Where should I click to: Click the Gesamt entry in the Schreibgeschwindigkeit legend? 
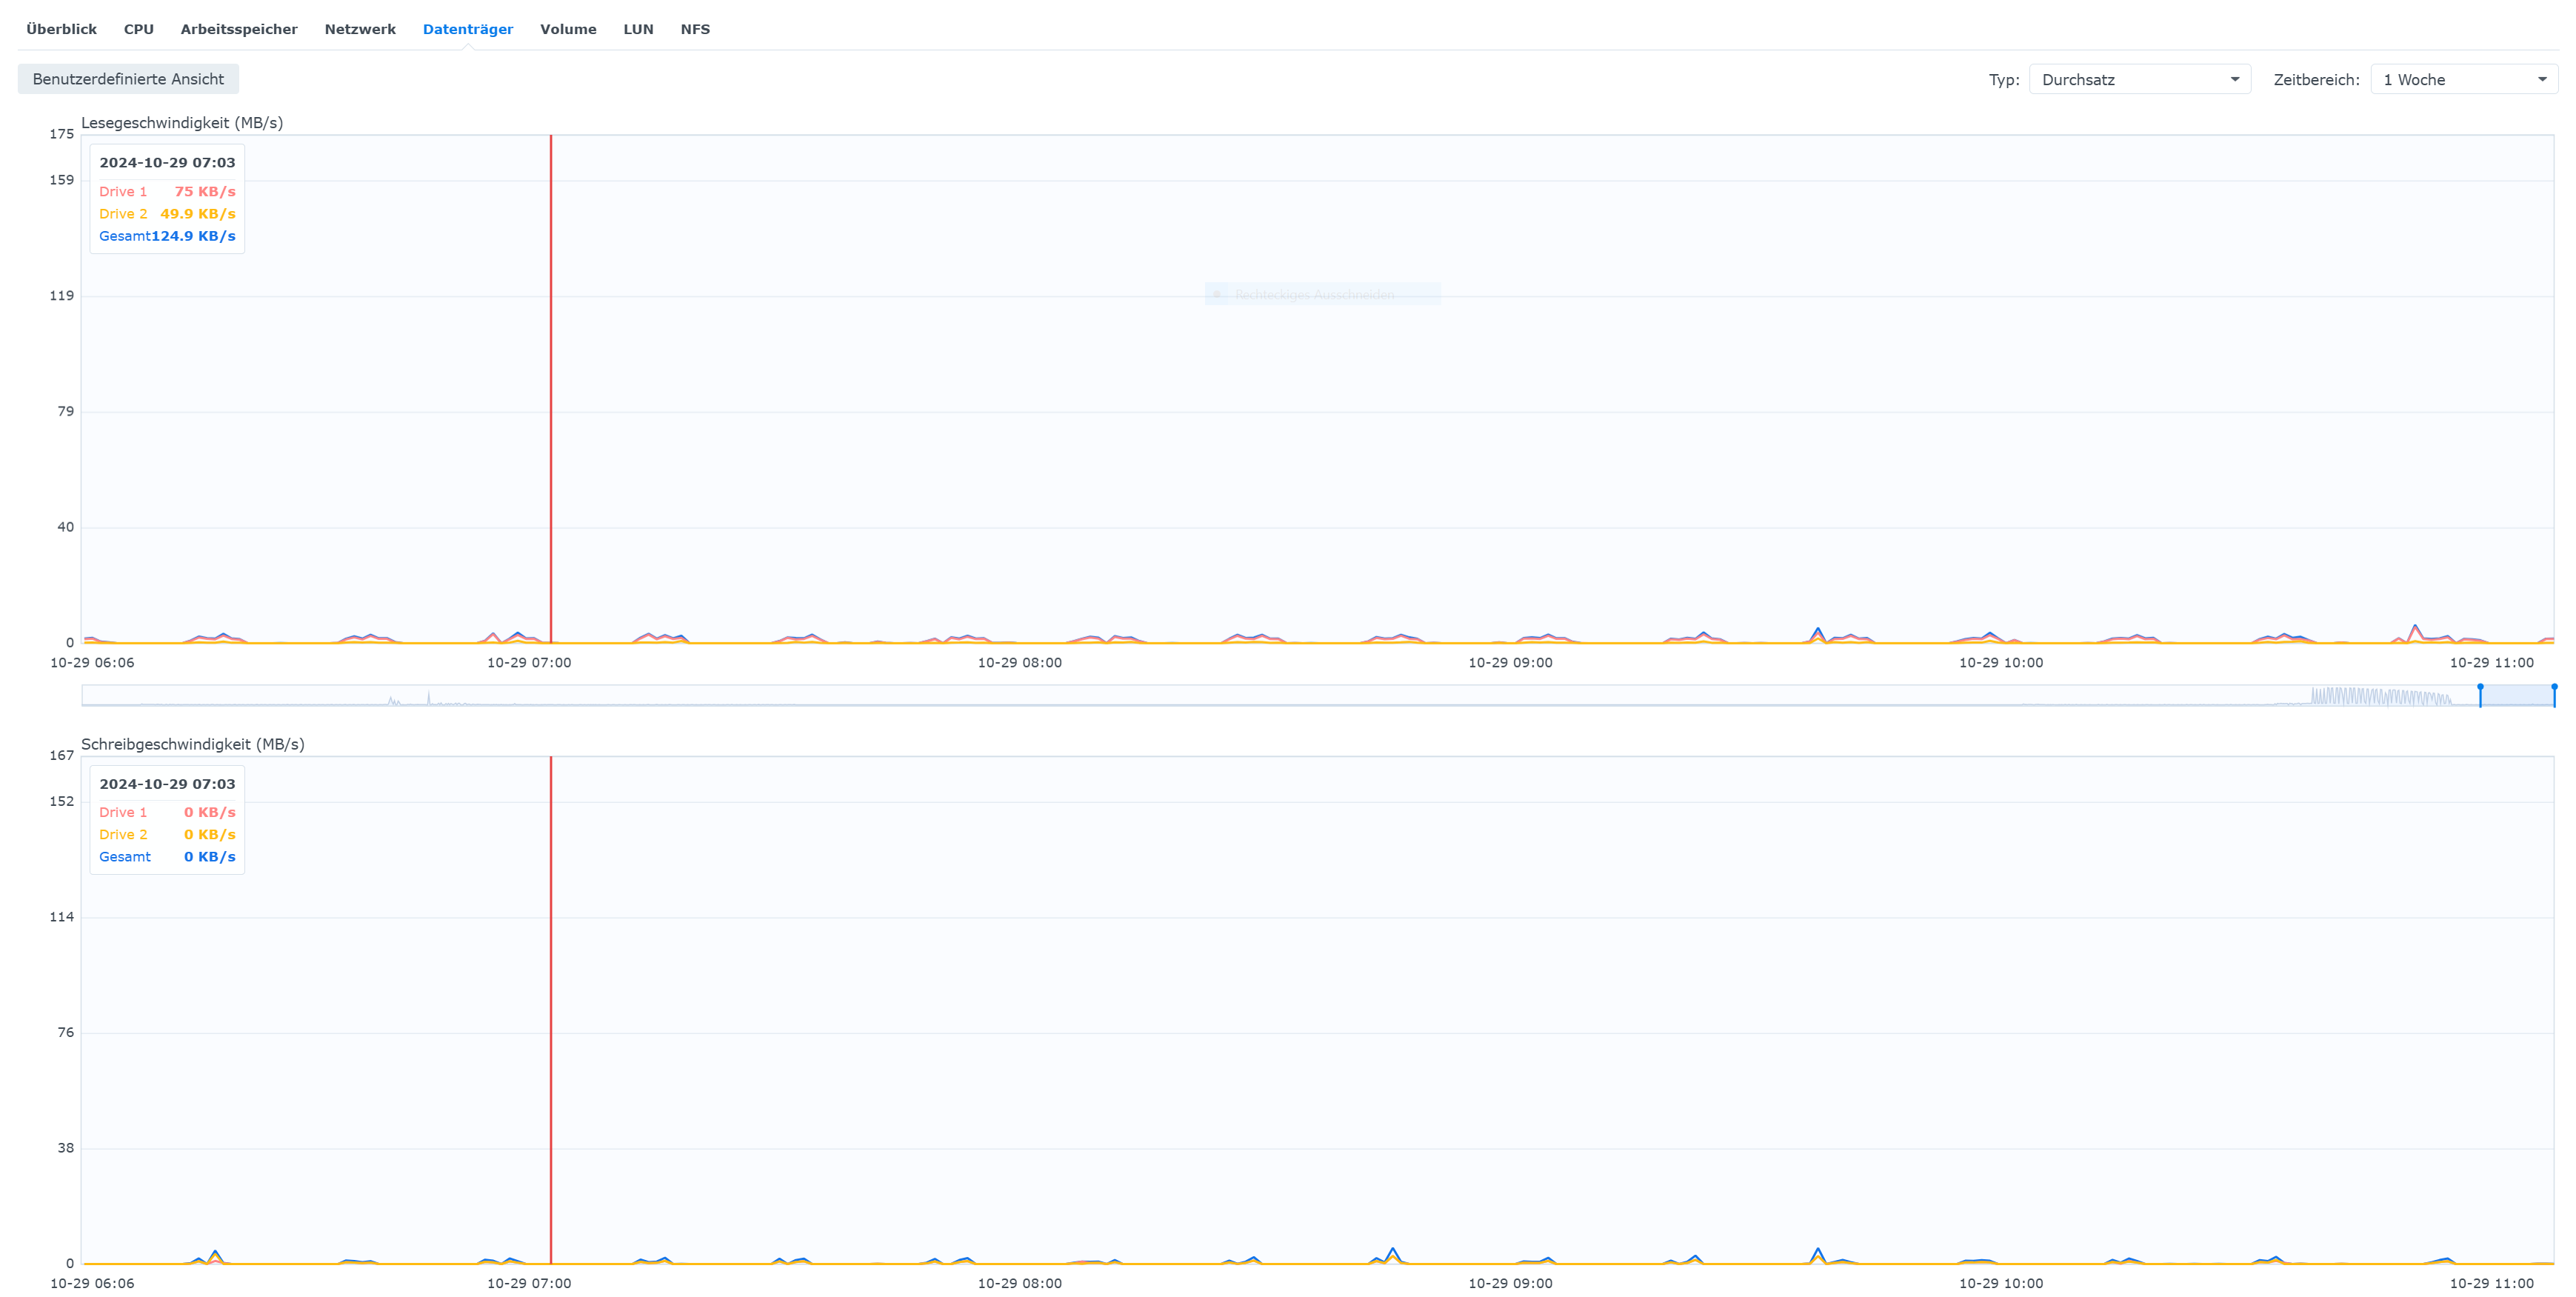125,857
